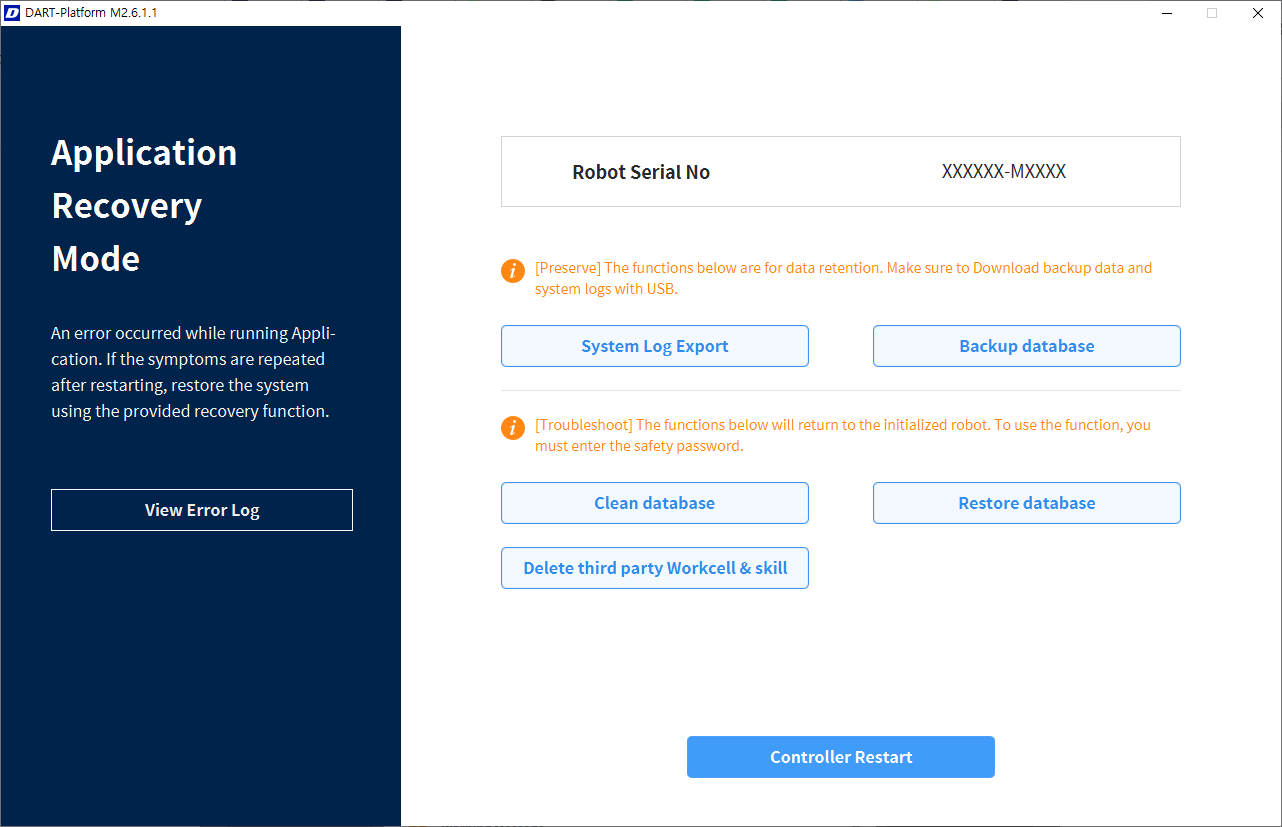Minimize the DART-Platform window
This screenshot has height=827, width=1282.
pyautogui.click(x=1166, y=13)
